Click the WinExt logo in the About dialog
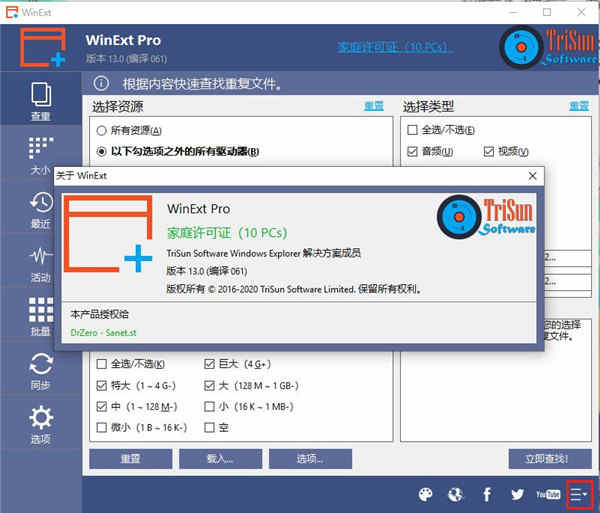 pyautogui.click(x=108, y=234)
